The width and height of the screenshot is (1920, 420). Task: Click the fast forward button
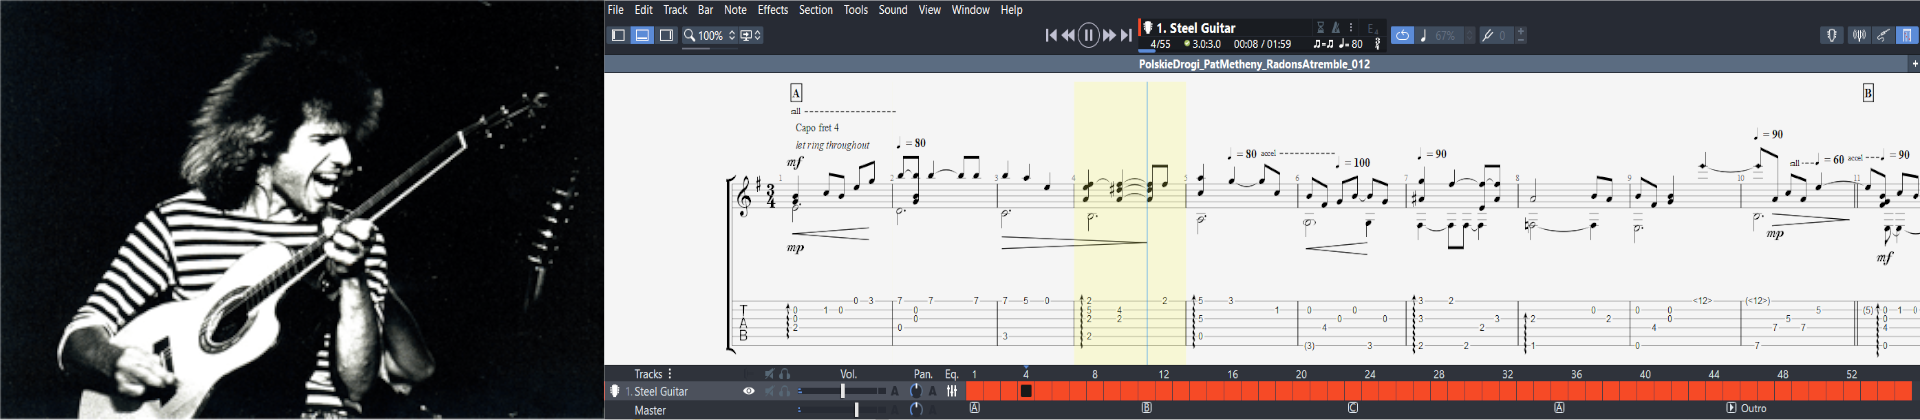pos(1109,35)
